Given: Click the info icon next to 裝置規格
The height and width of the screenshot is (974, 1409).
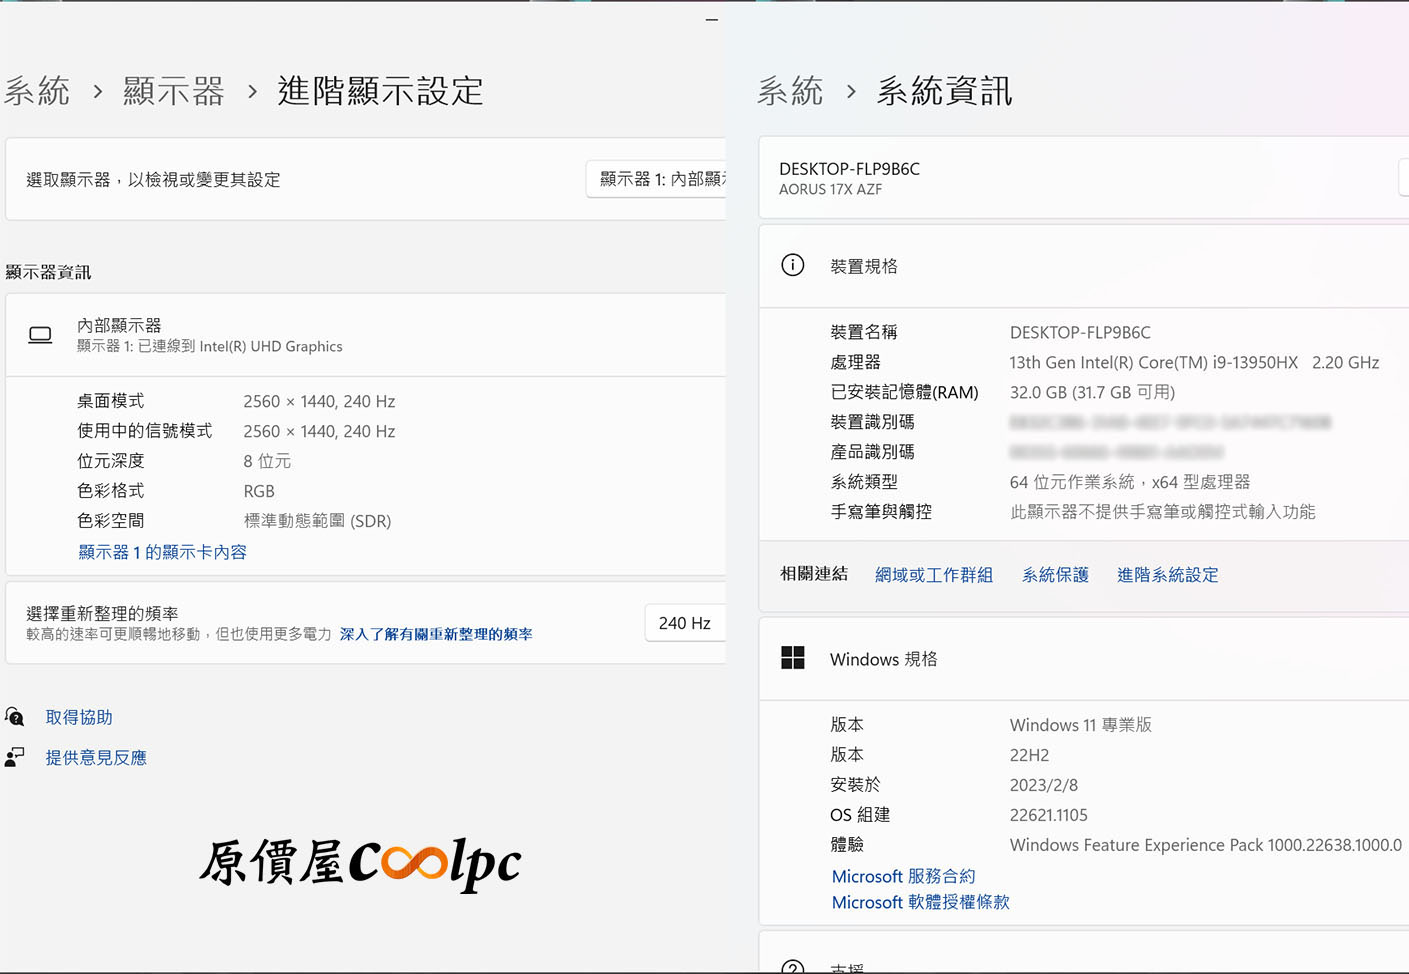Looking at the screenshot, I should click(792, 265).
